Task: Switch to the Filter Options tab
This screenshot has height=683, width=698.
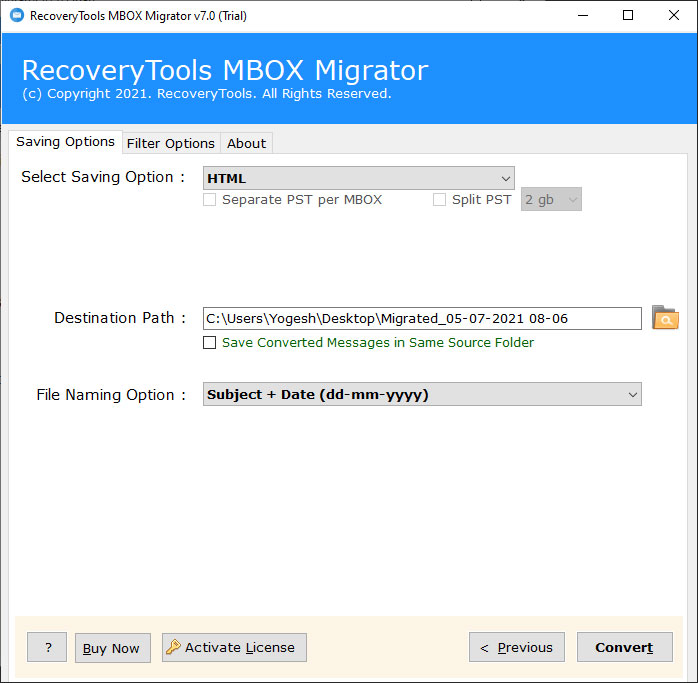Action: (171, 143)
